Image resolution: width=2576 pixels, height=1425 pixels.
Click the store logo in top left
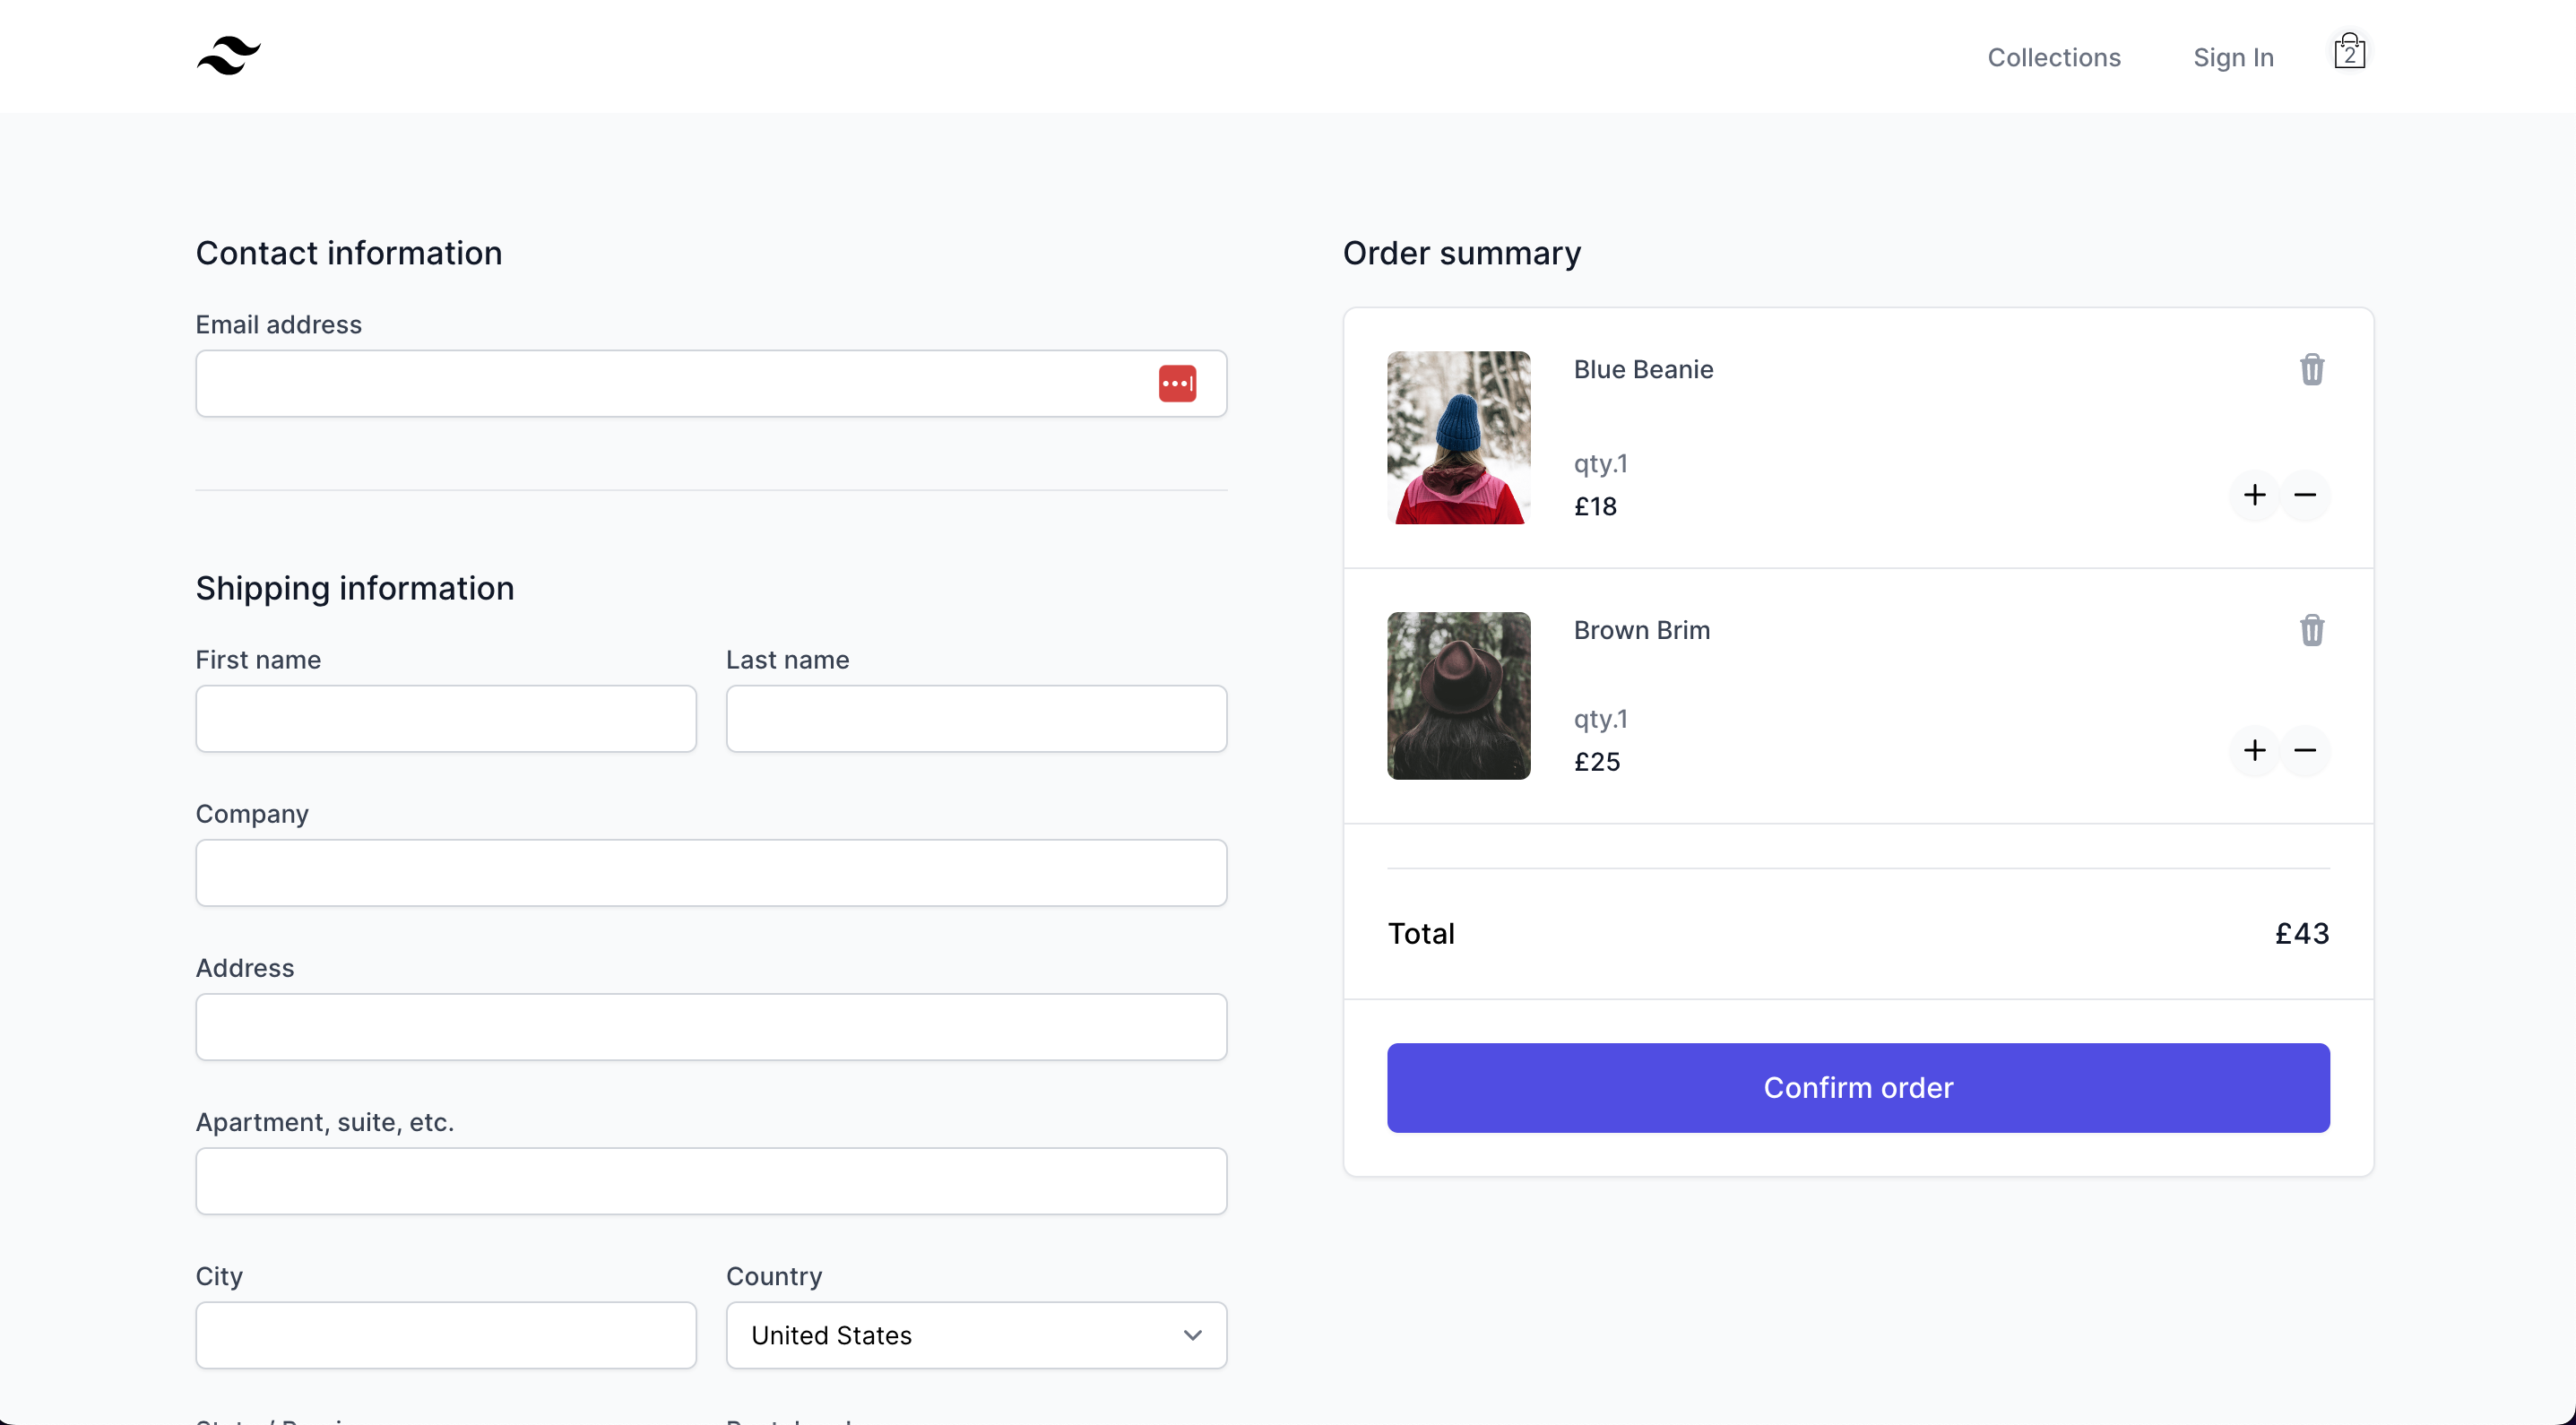[228, 56]
